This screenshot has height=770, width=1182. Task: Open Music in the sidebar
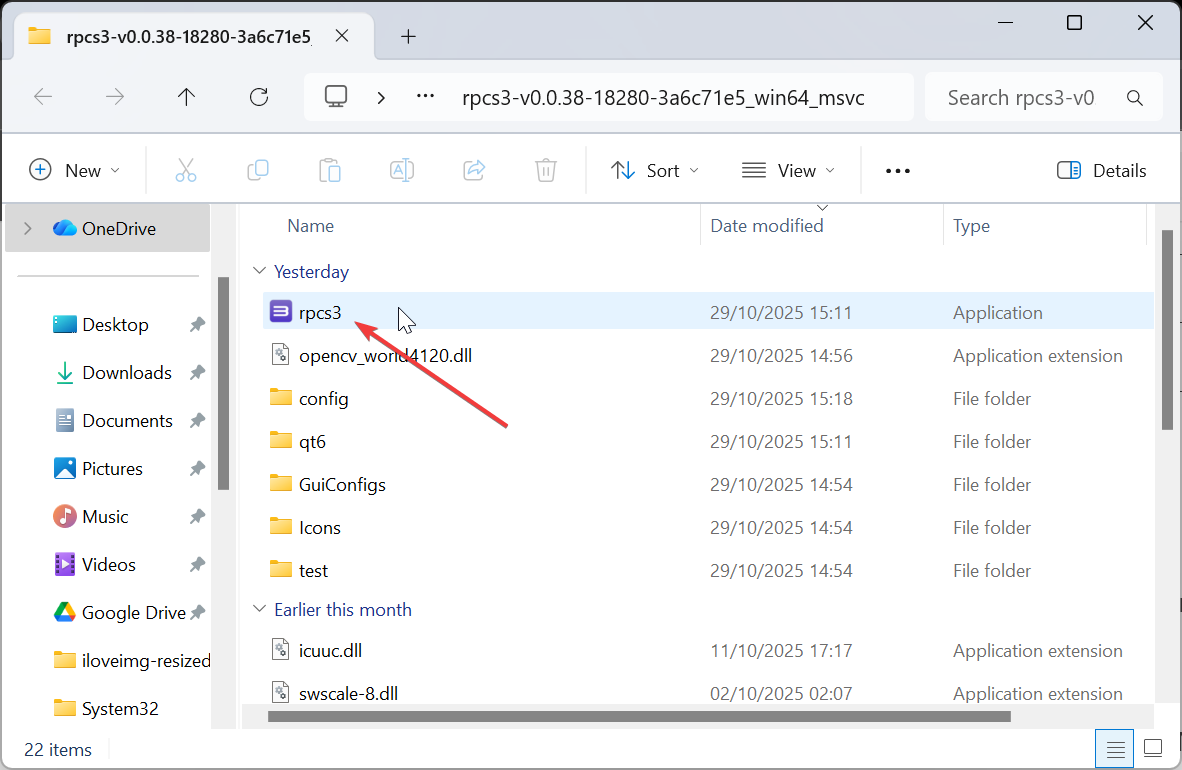pyautogui.click(x=105, y=517)
